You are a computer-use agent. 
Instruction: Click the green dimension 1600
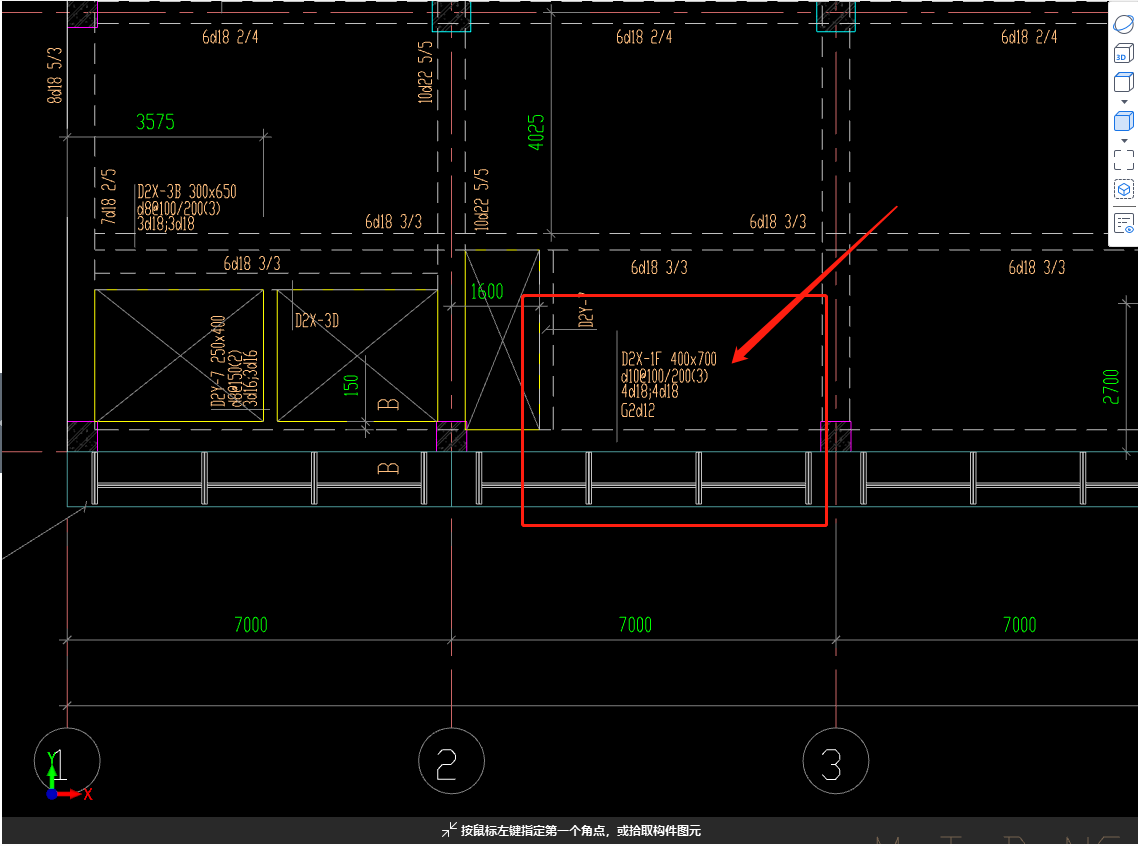[x=486, y=292]
